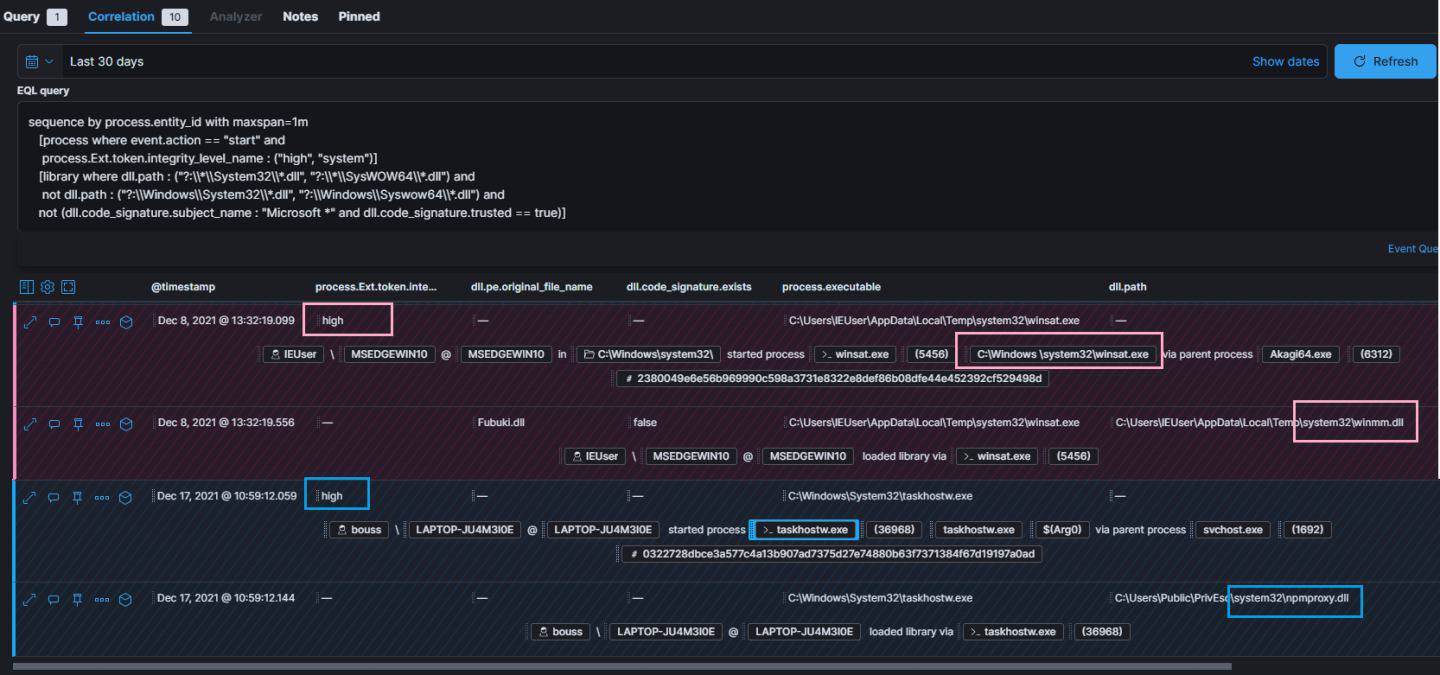Analyze the 13:32:19.099 winsat.exe event
This screenshot has width=1440, height=675.
pos(126,321)
